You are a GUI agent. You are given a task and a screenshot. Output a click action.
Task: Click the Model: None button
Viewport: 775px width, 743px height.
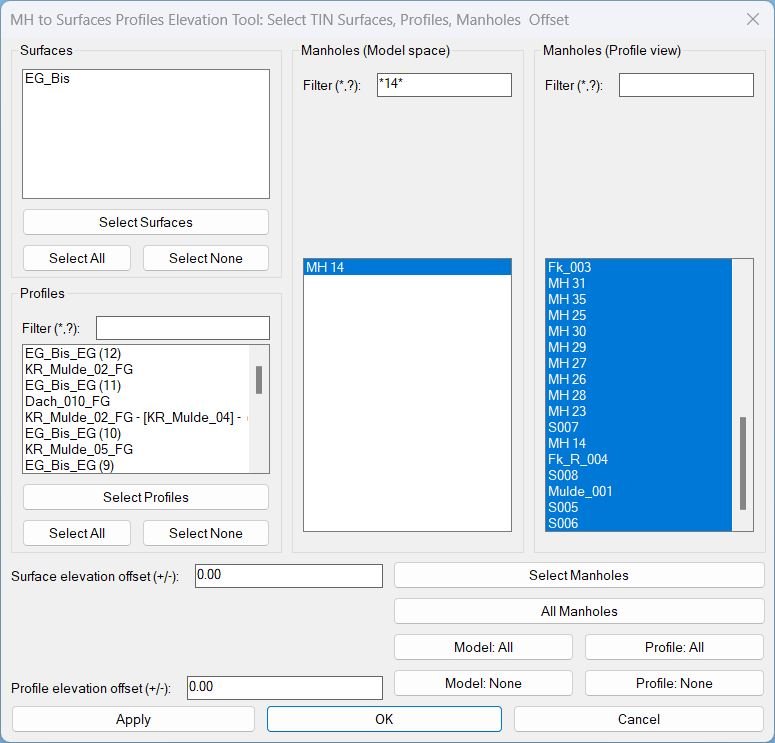coord(483,683)
